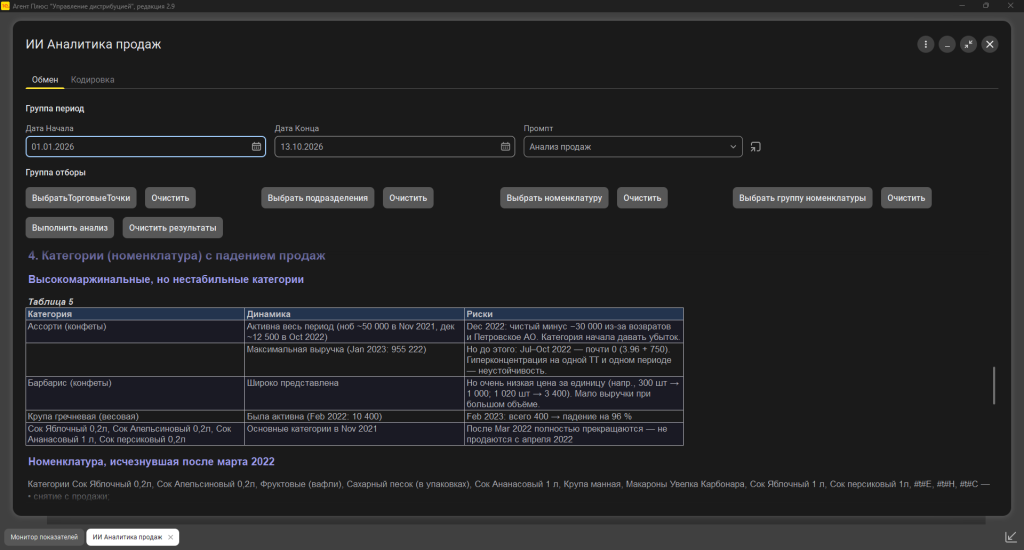Open calendar picker for Дата Начала

click(x=256, y=146)
